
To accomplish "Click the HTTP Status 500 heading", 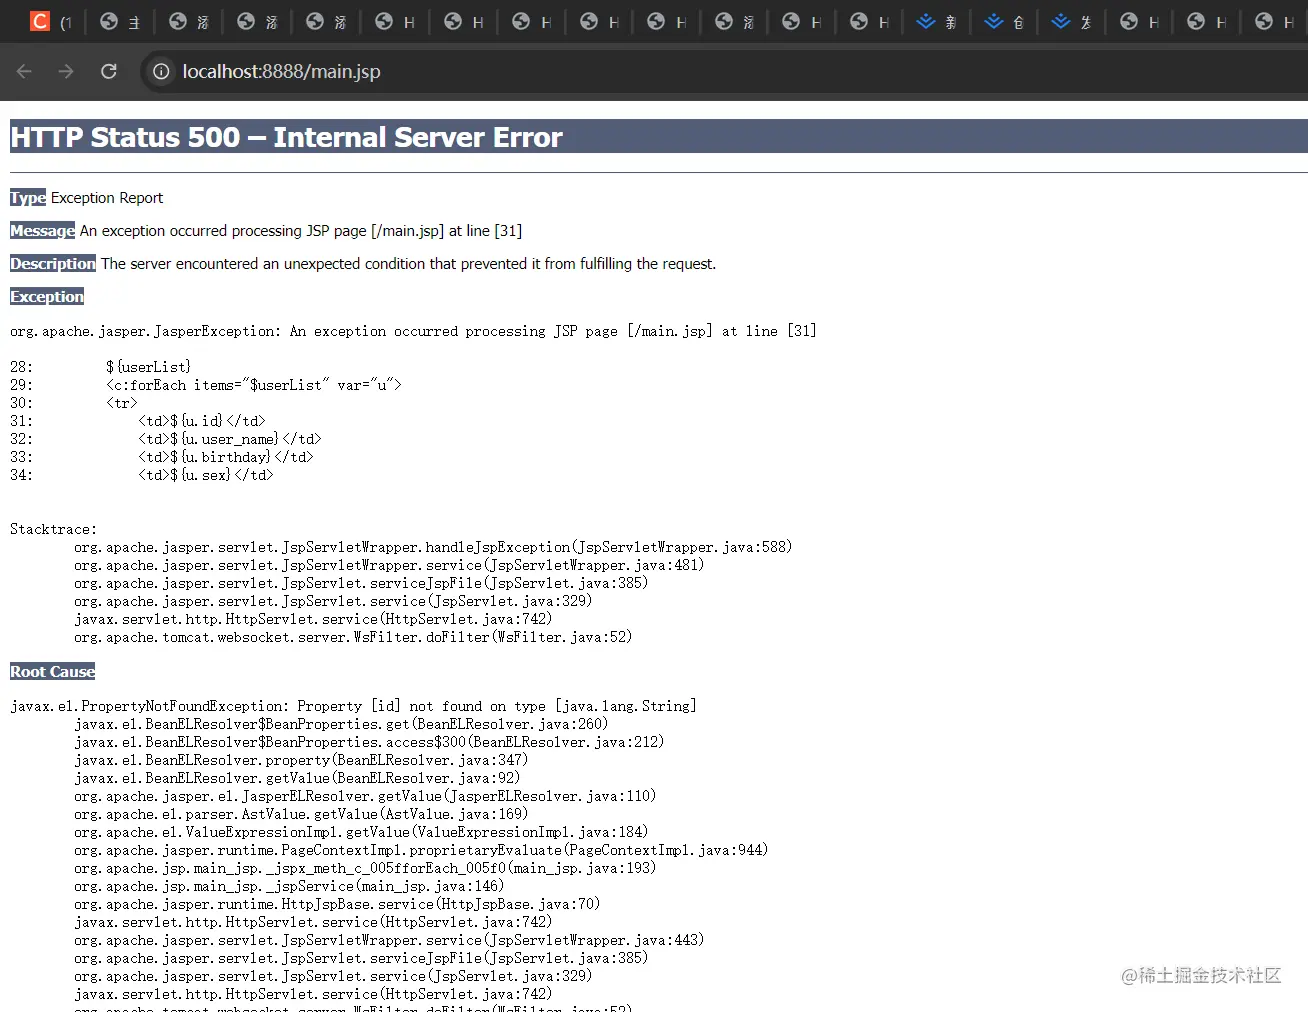I will point(287,137).
